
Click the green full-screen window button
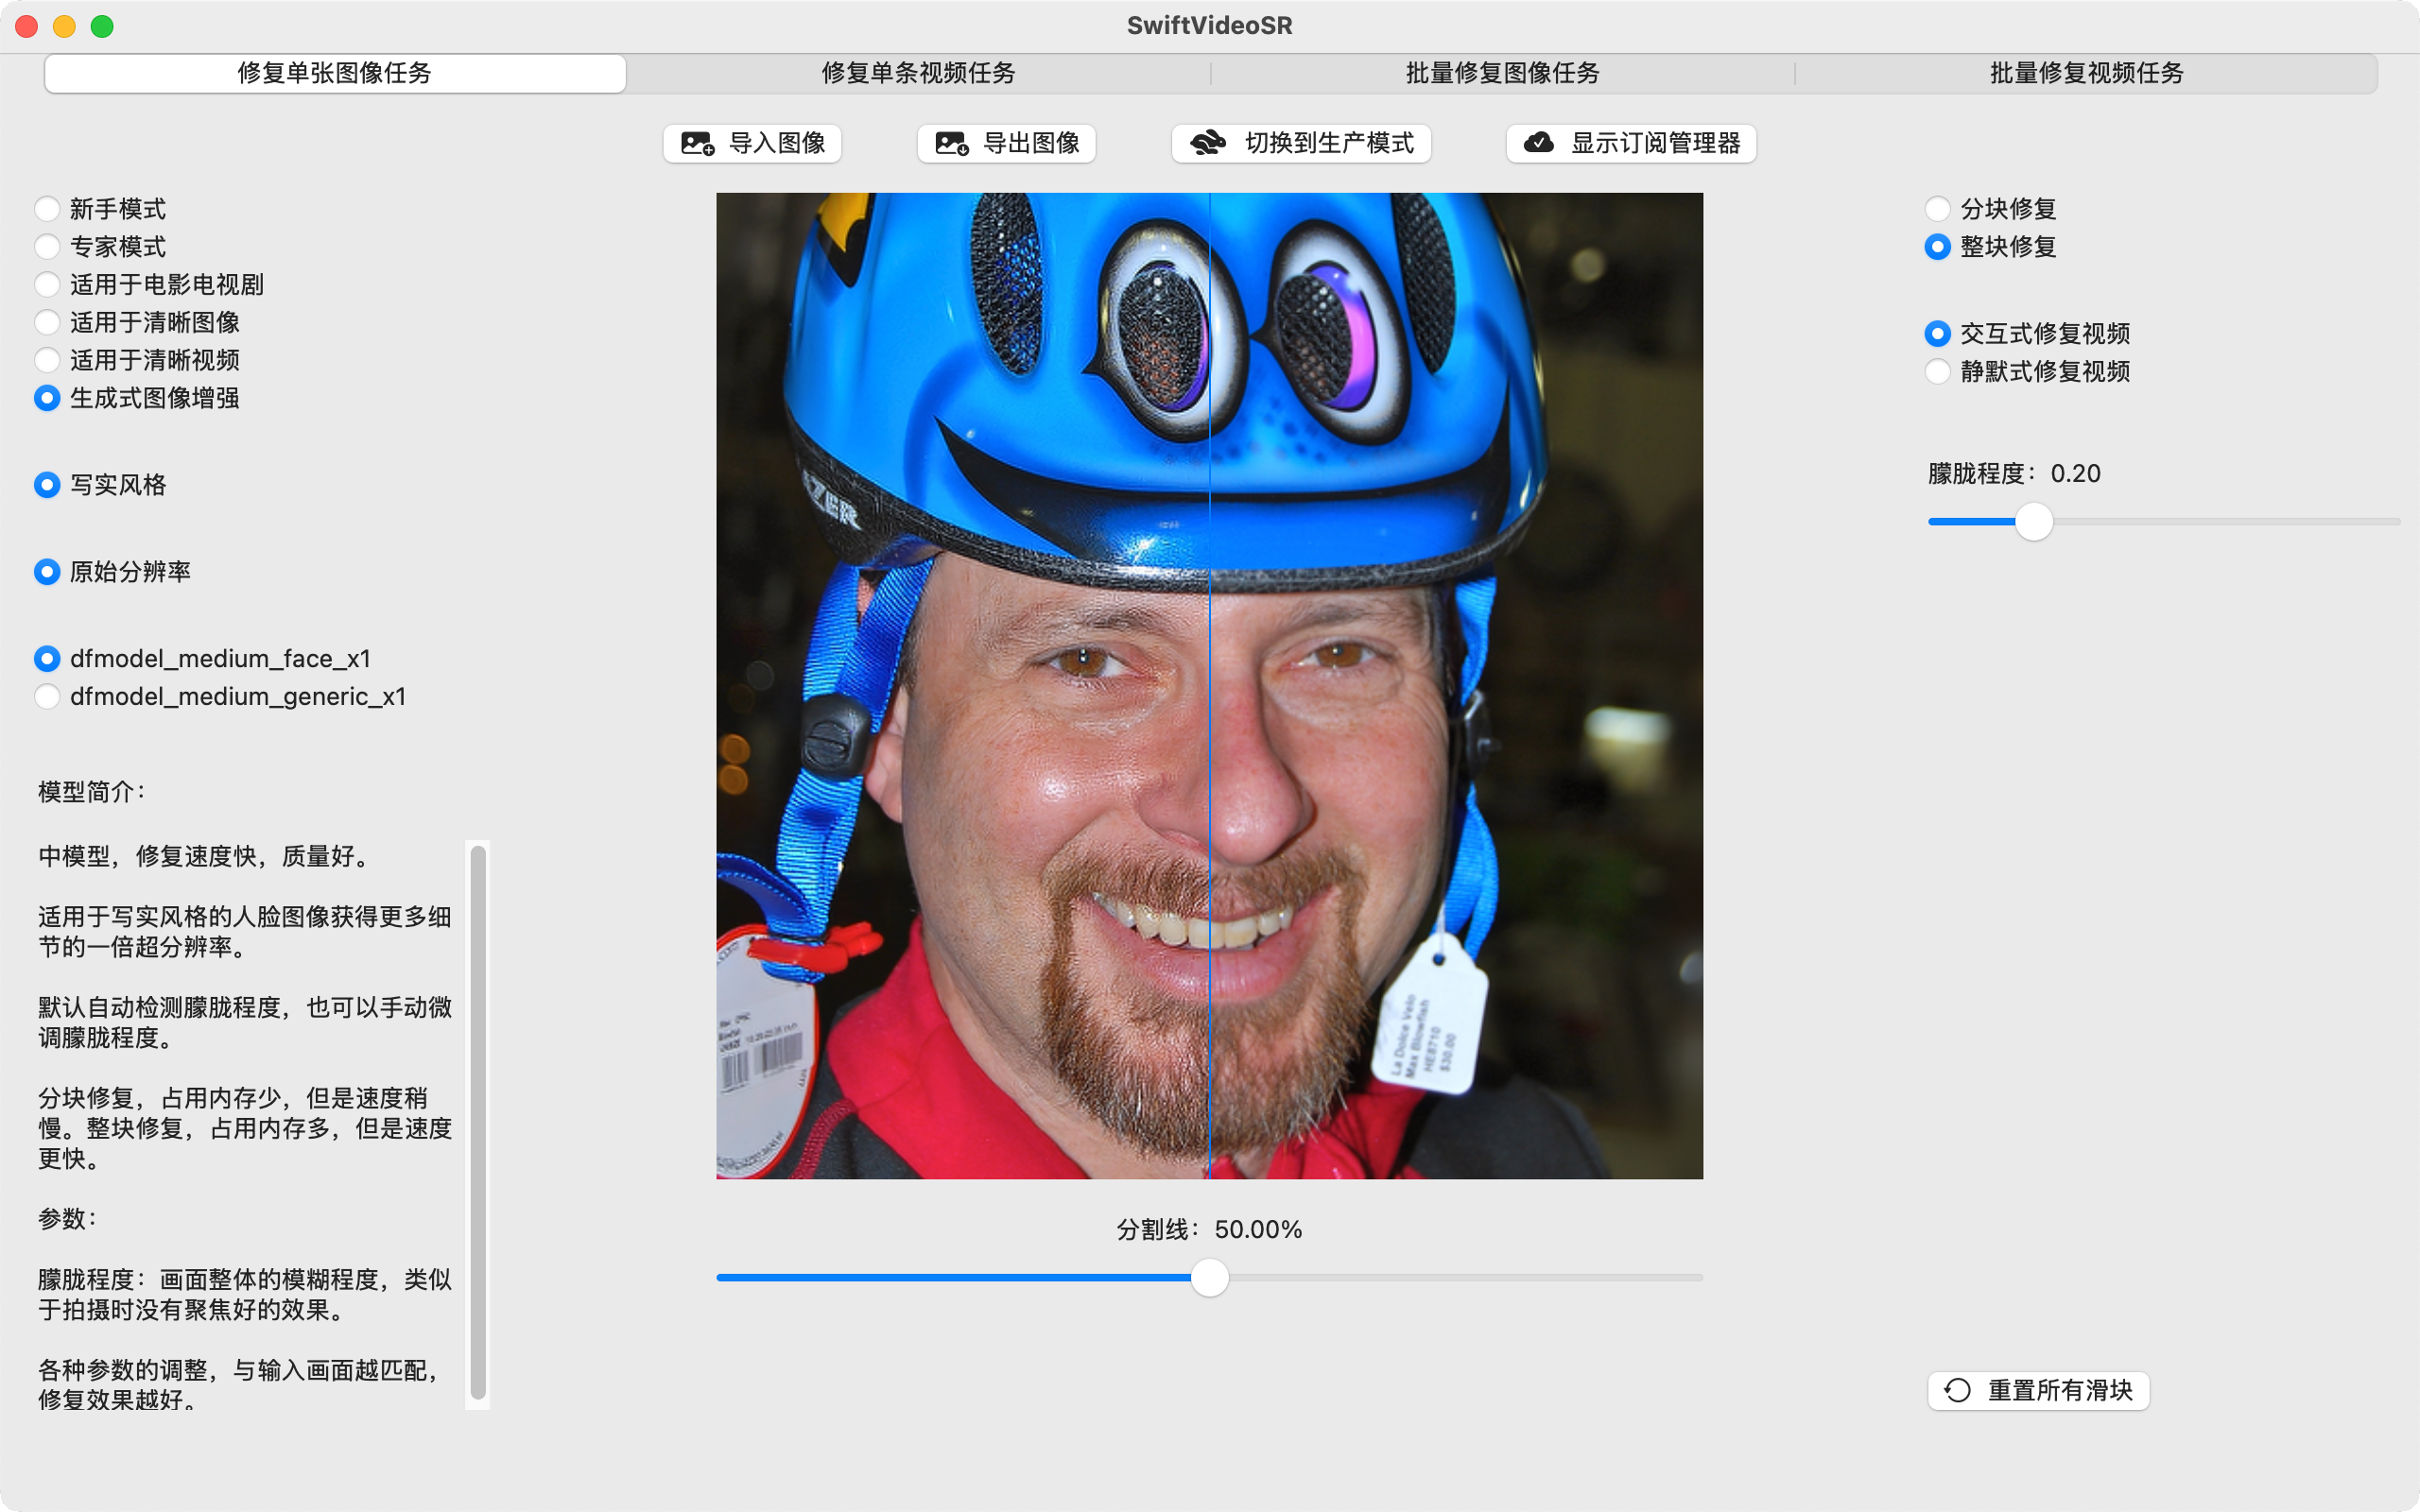[x=102, y=27]
